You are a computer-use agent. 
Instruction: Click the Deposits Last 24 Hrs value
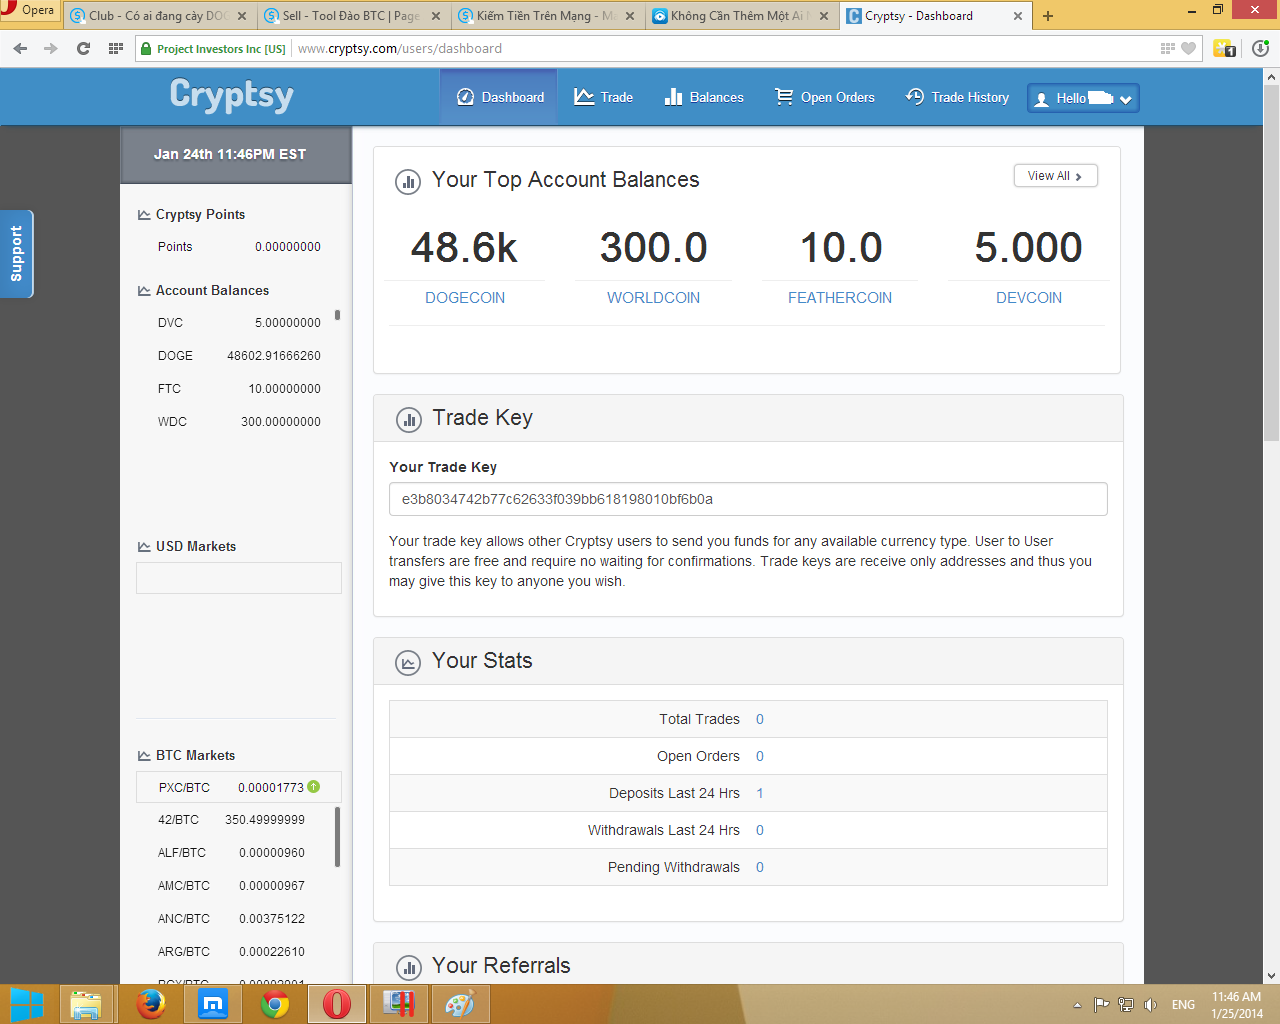click(760, 793)
